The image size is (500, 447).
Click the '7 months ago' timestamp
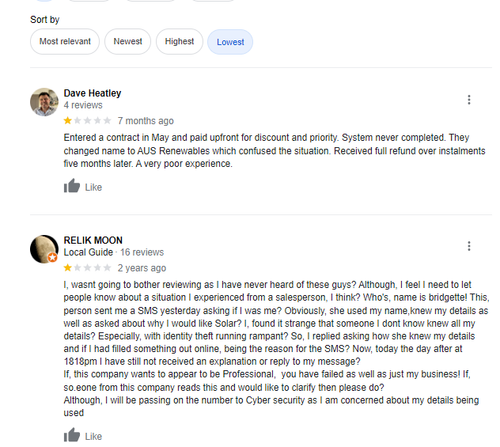click(146, 121)
